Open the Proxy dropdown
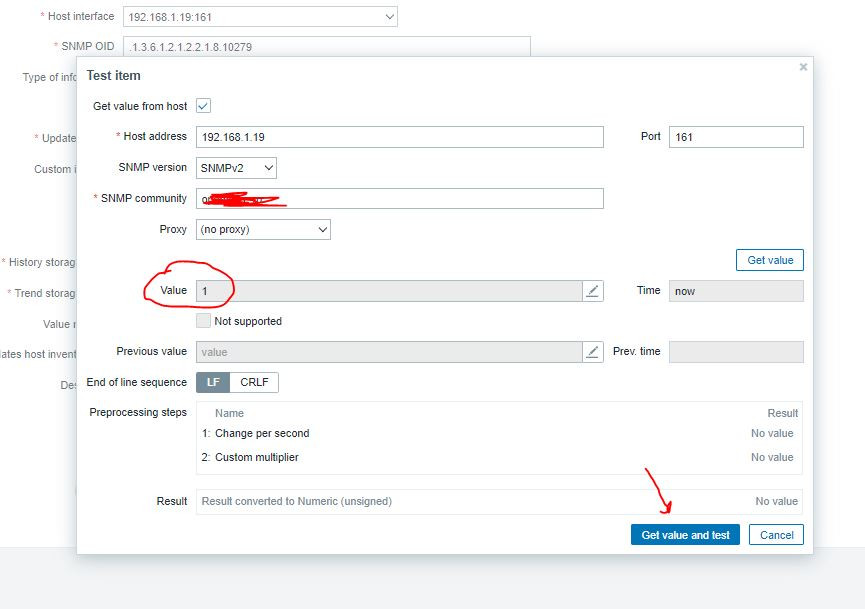 263,229
